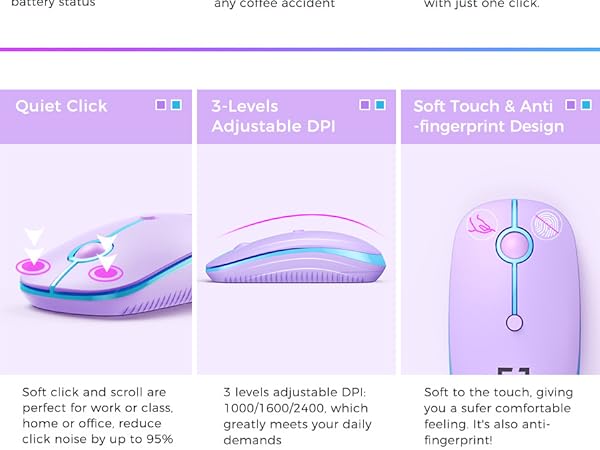The image size is (600, 450).
Task: Click the purple square in Quiet Click header
Action: (x=161, y=105)
